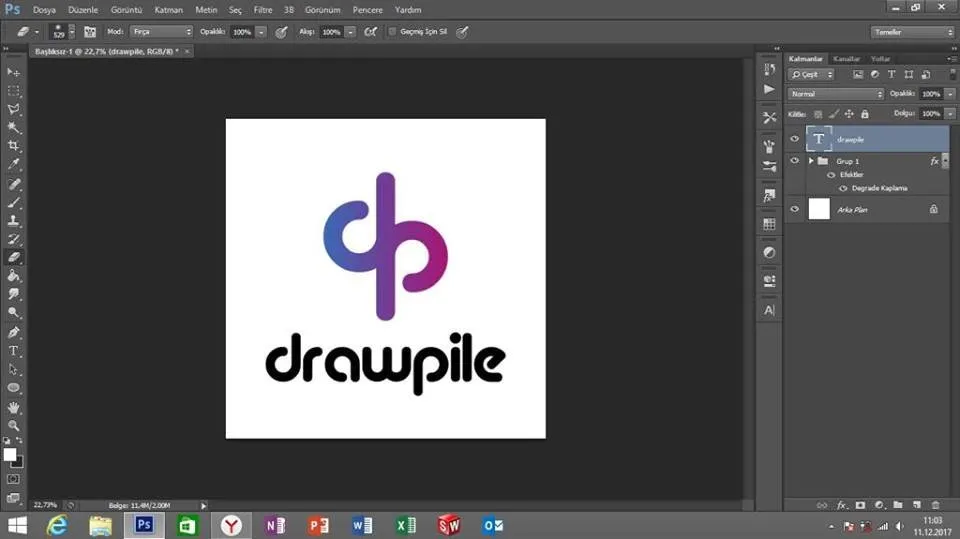The image size is (960, 539).
Task: Click the add layer style fx button
Action: point(841,505)
